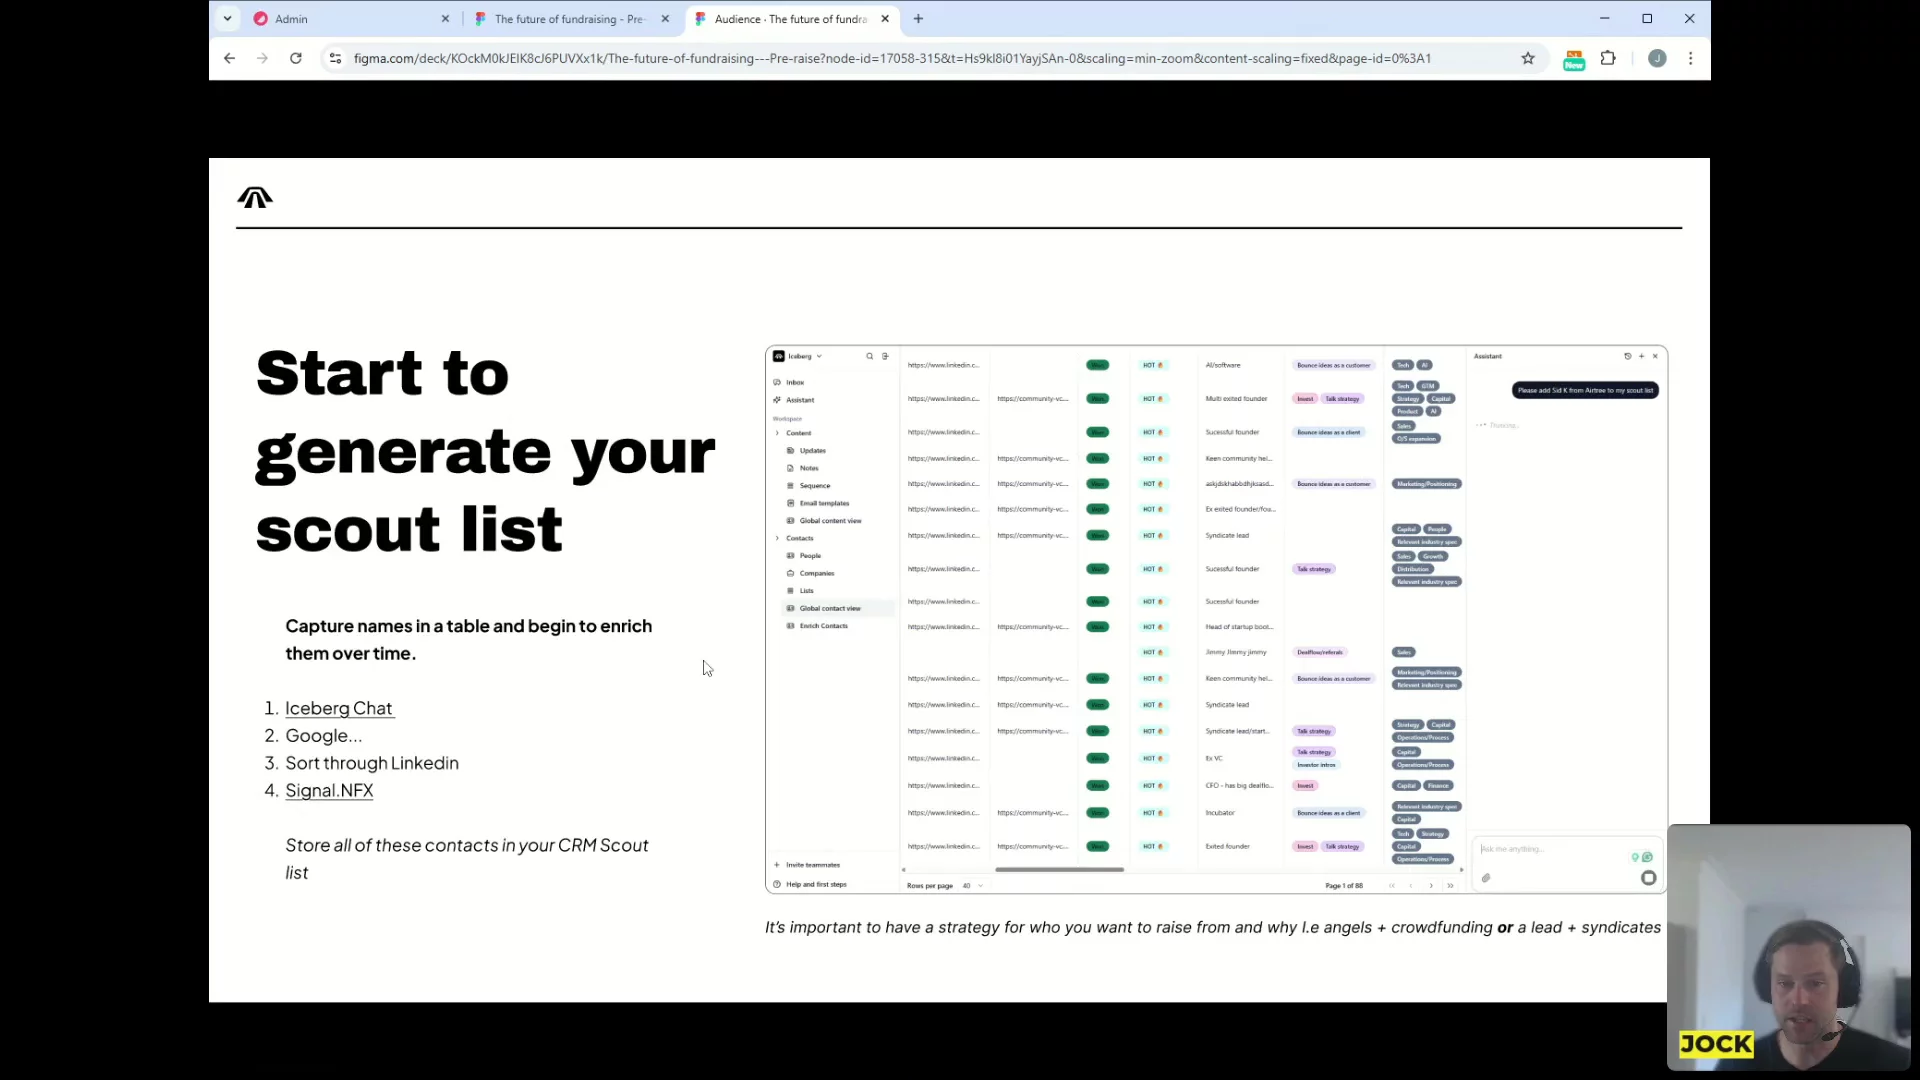Screen dimensions: 1920x1080
Task: Click the Iceberg CRM screenshot image
Action: click(x=1215, y=618)
